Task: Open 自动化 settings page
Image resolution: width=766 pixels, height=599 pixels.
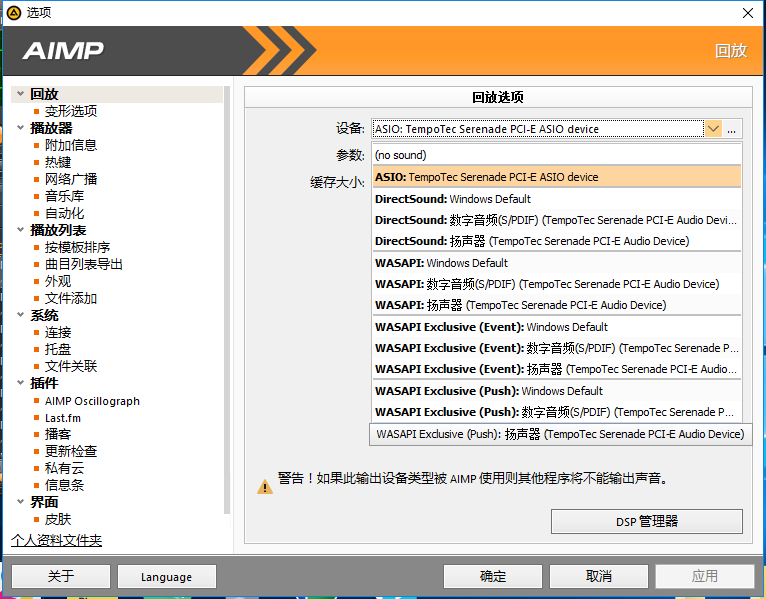Action: 64,213
